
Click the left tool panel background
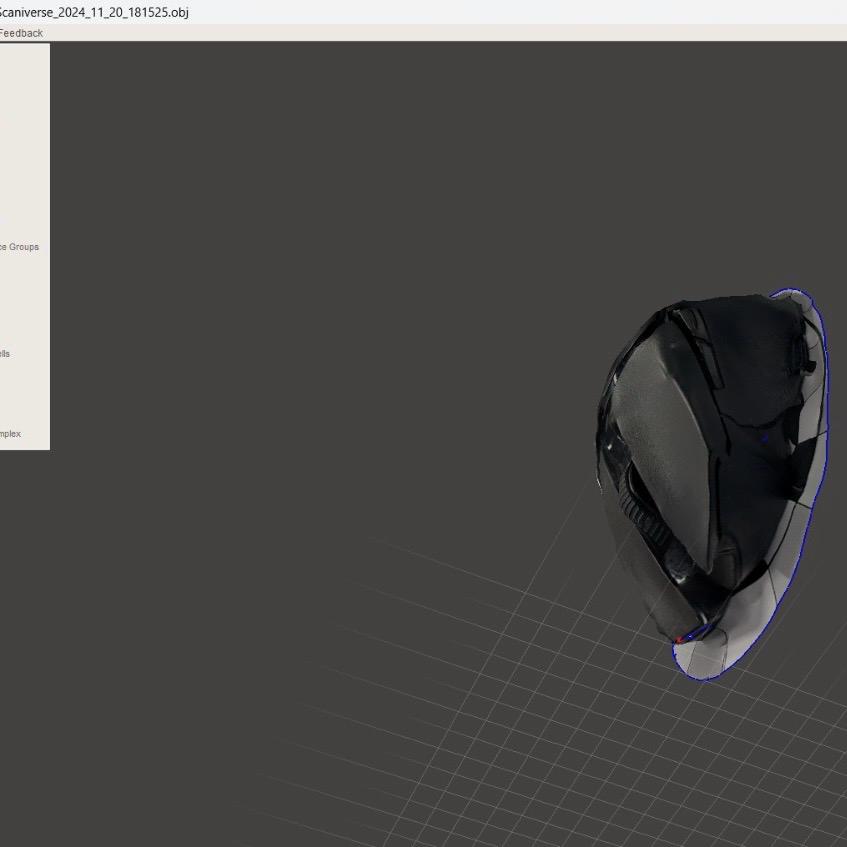[x=25, y=150]
